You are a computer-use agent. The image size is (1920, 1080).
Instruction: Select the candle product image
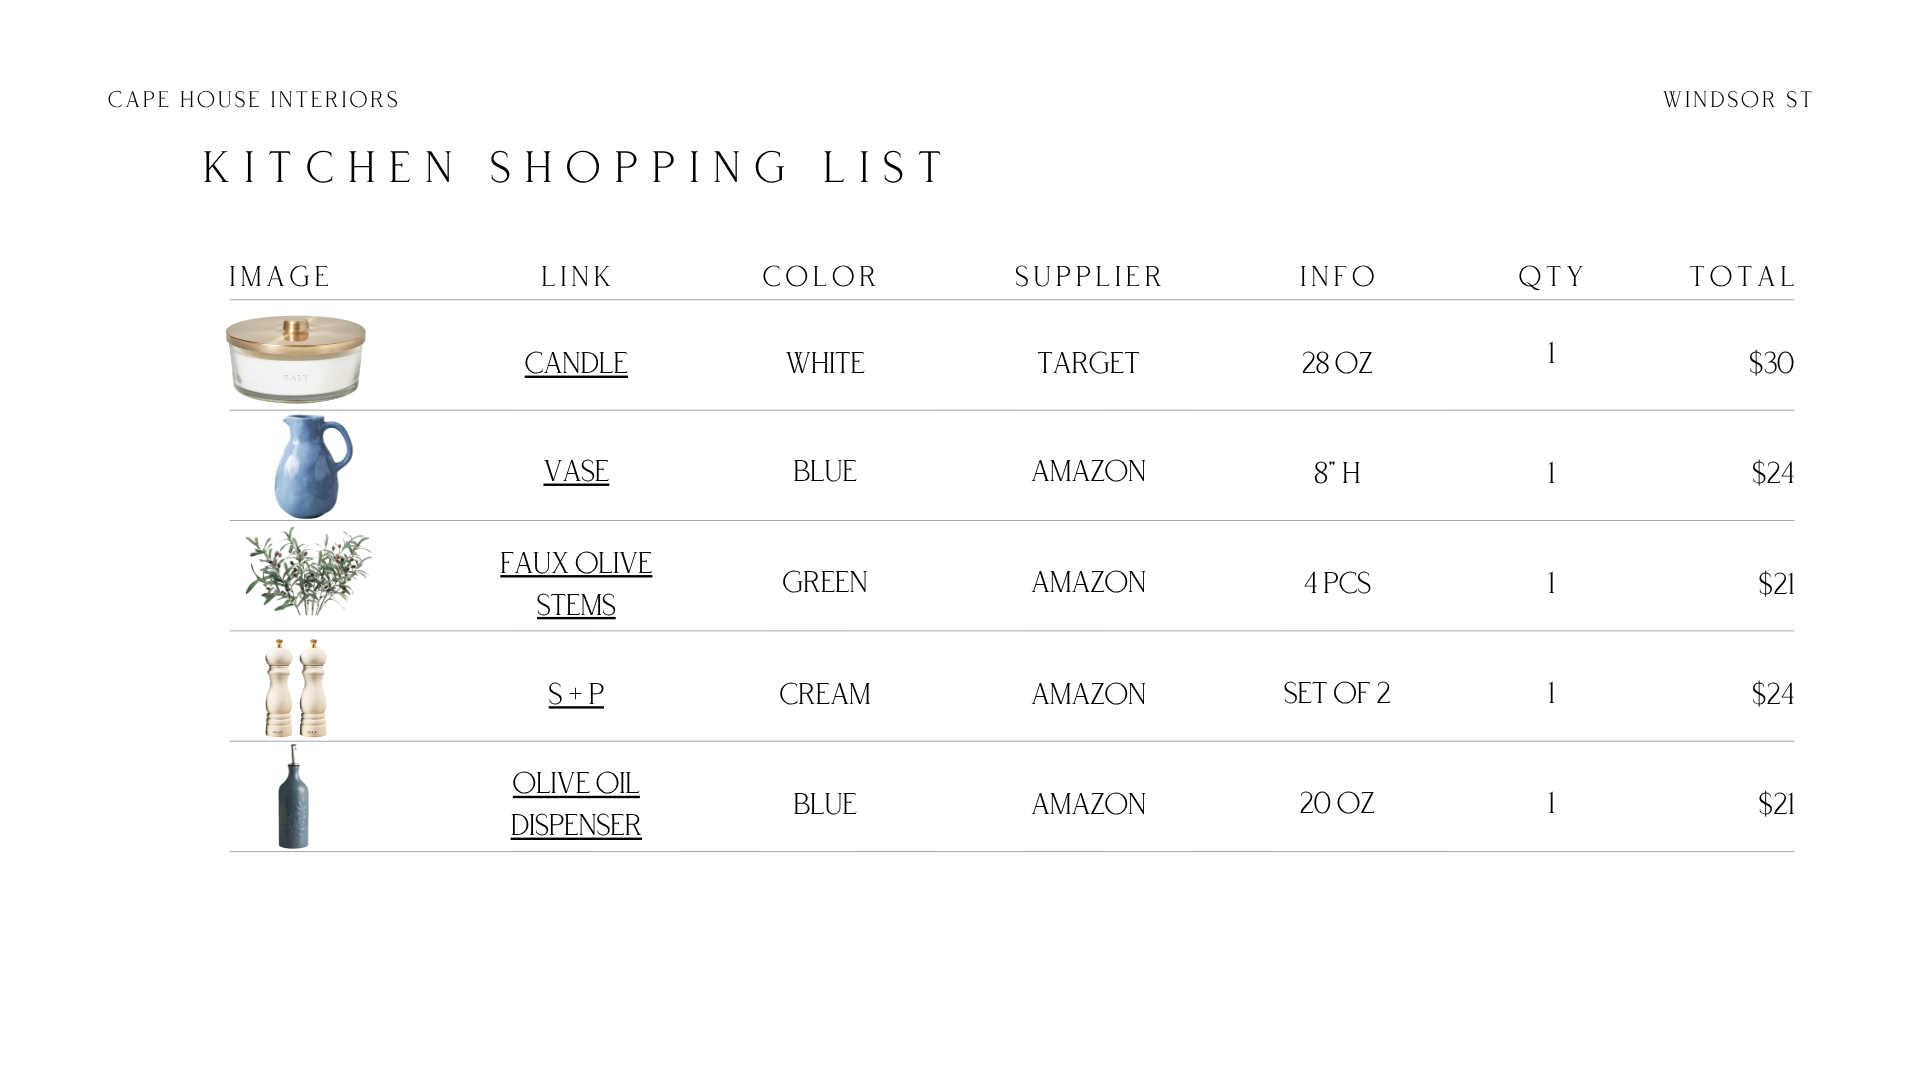tap(296, 359)
